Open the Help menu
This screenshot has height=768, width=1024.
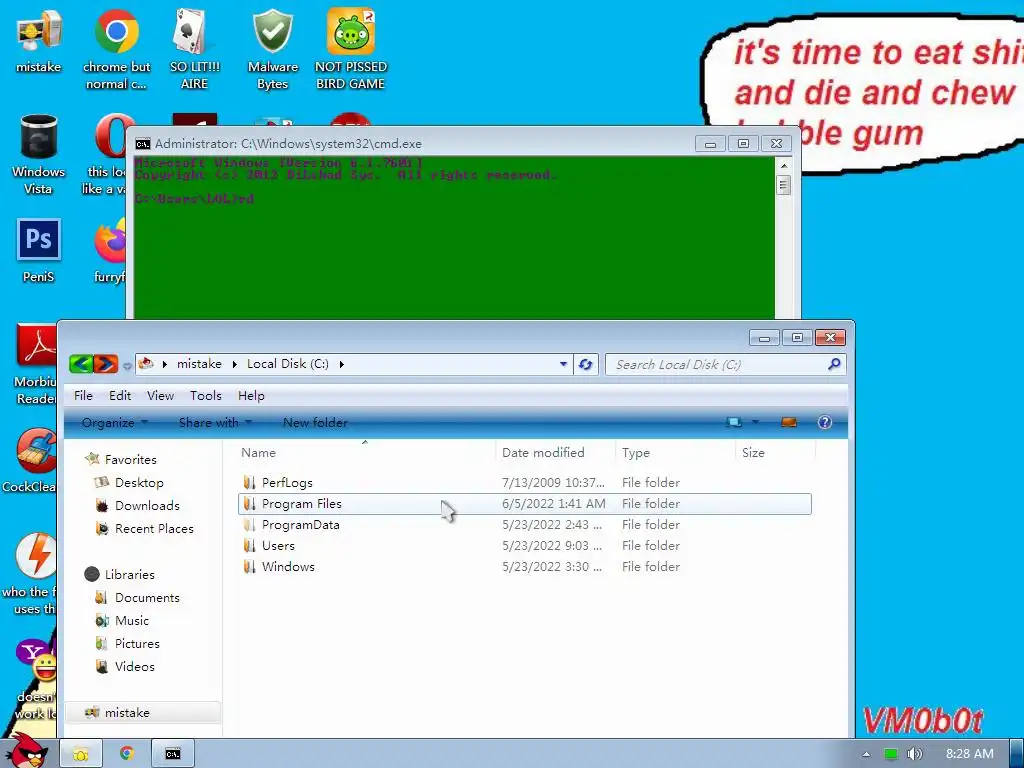(251, 396)
